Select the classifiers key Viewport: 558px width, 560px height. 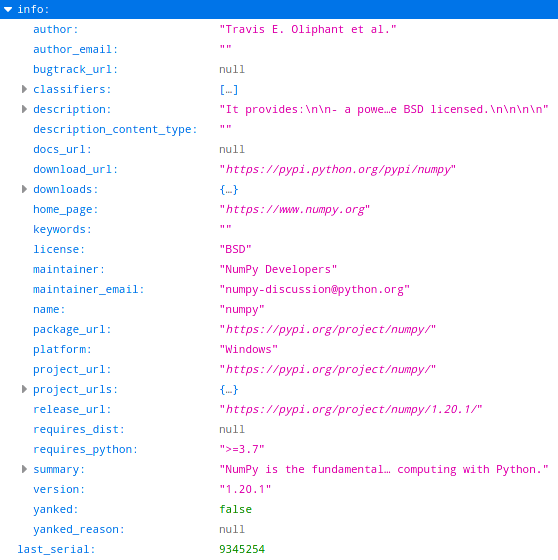pos(72,89)
